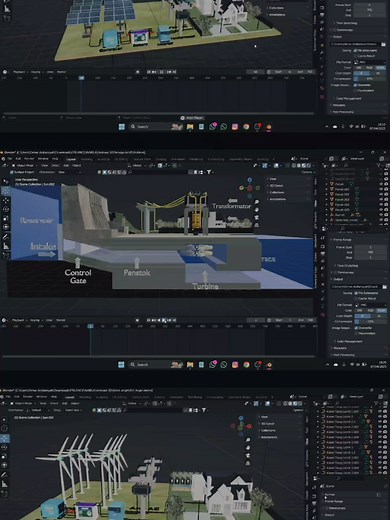Toggle Overwrite checkbox in top window
390x520 pixels.
(355, 85)
